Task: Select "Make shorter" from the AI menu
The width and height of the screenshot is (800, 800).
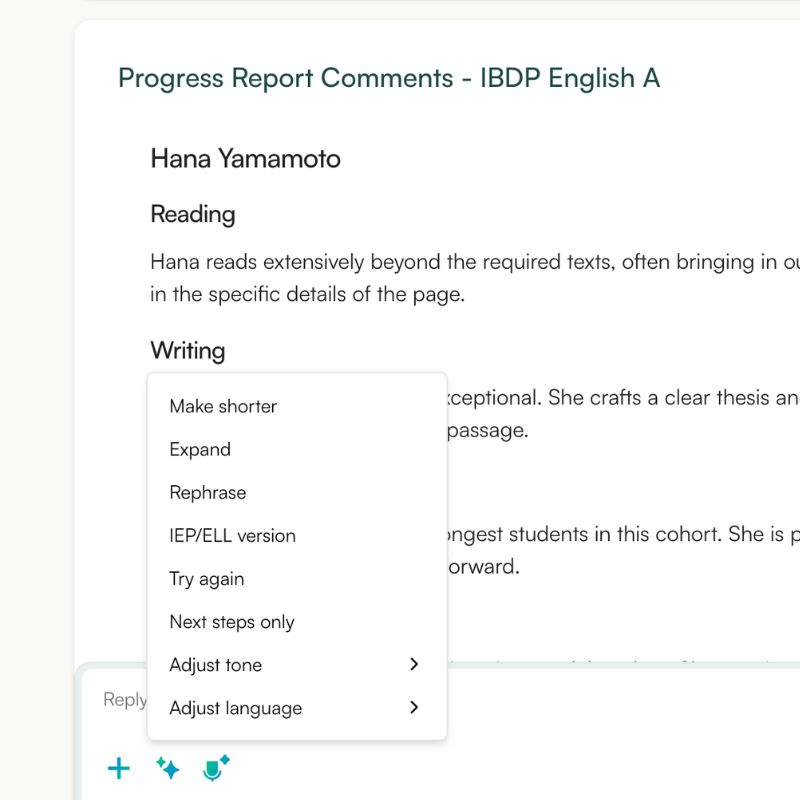Action: click(x=223, y=406)
